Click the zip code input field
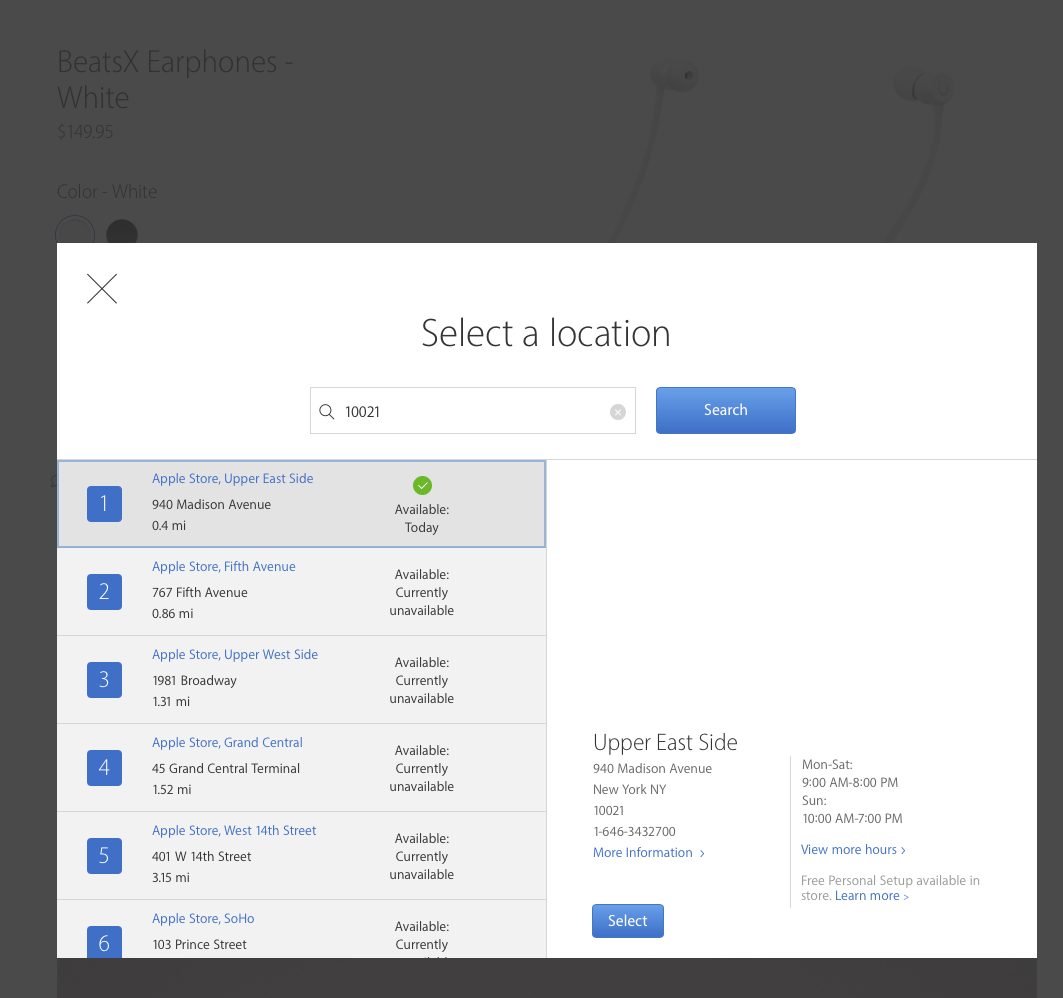 point(473,411)
